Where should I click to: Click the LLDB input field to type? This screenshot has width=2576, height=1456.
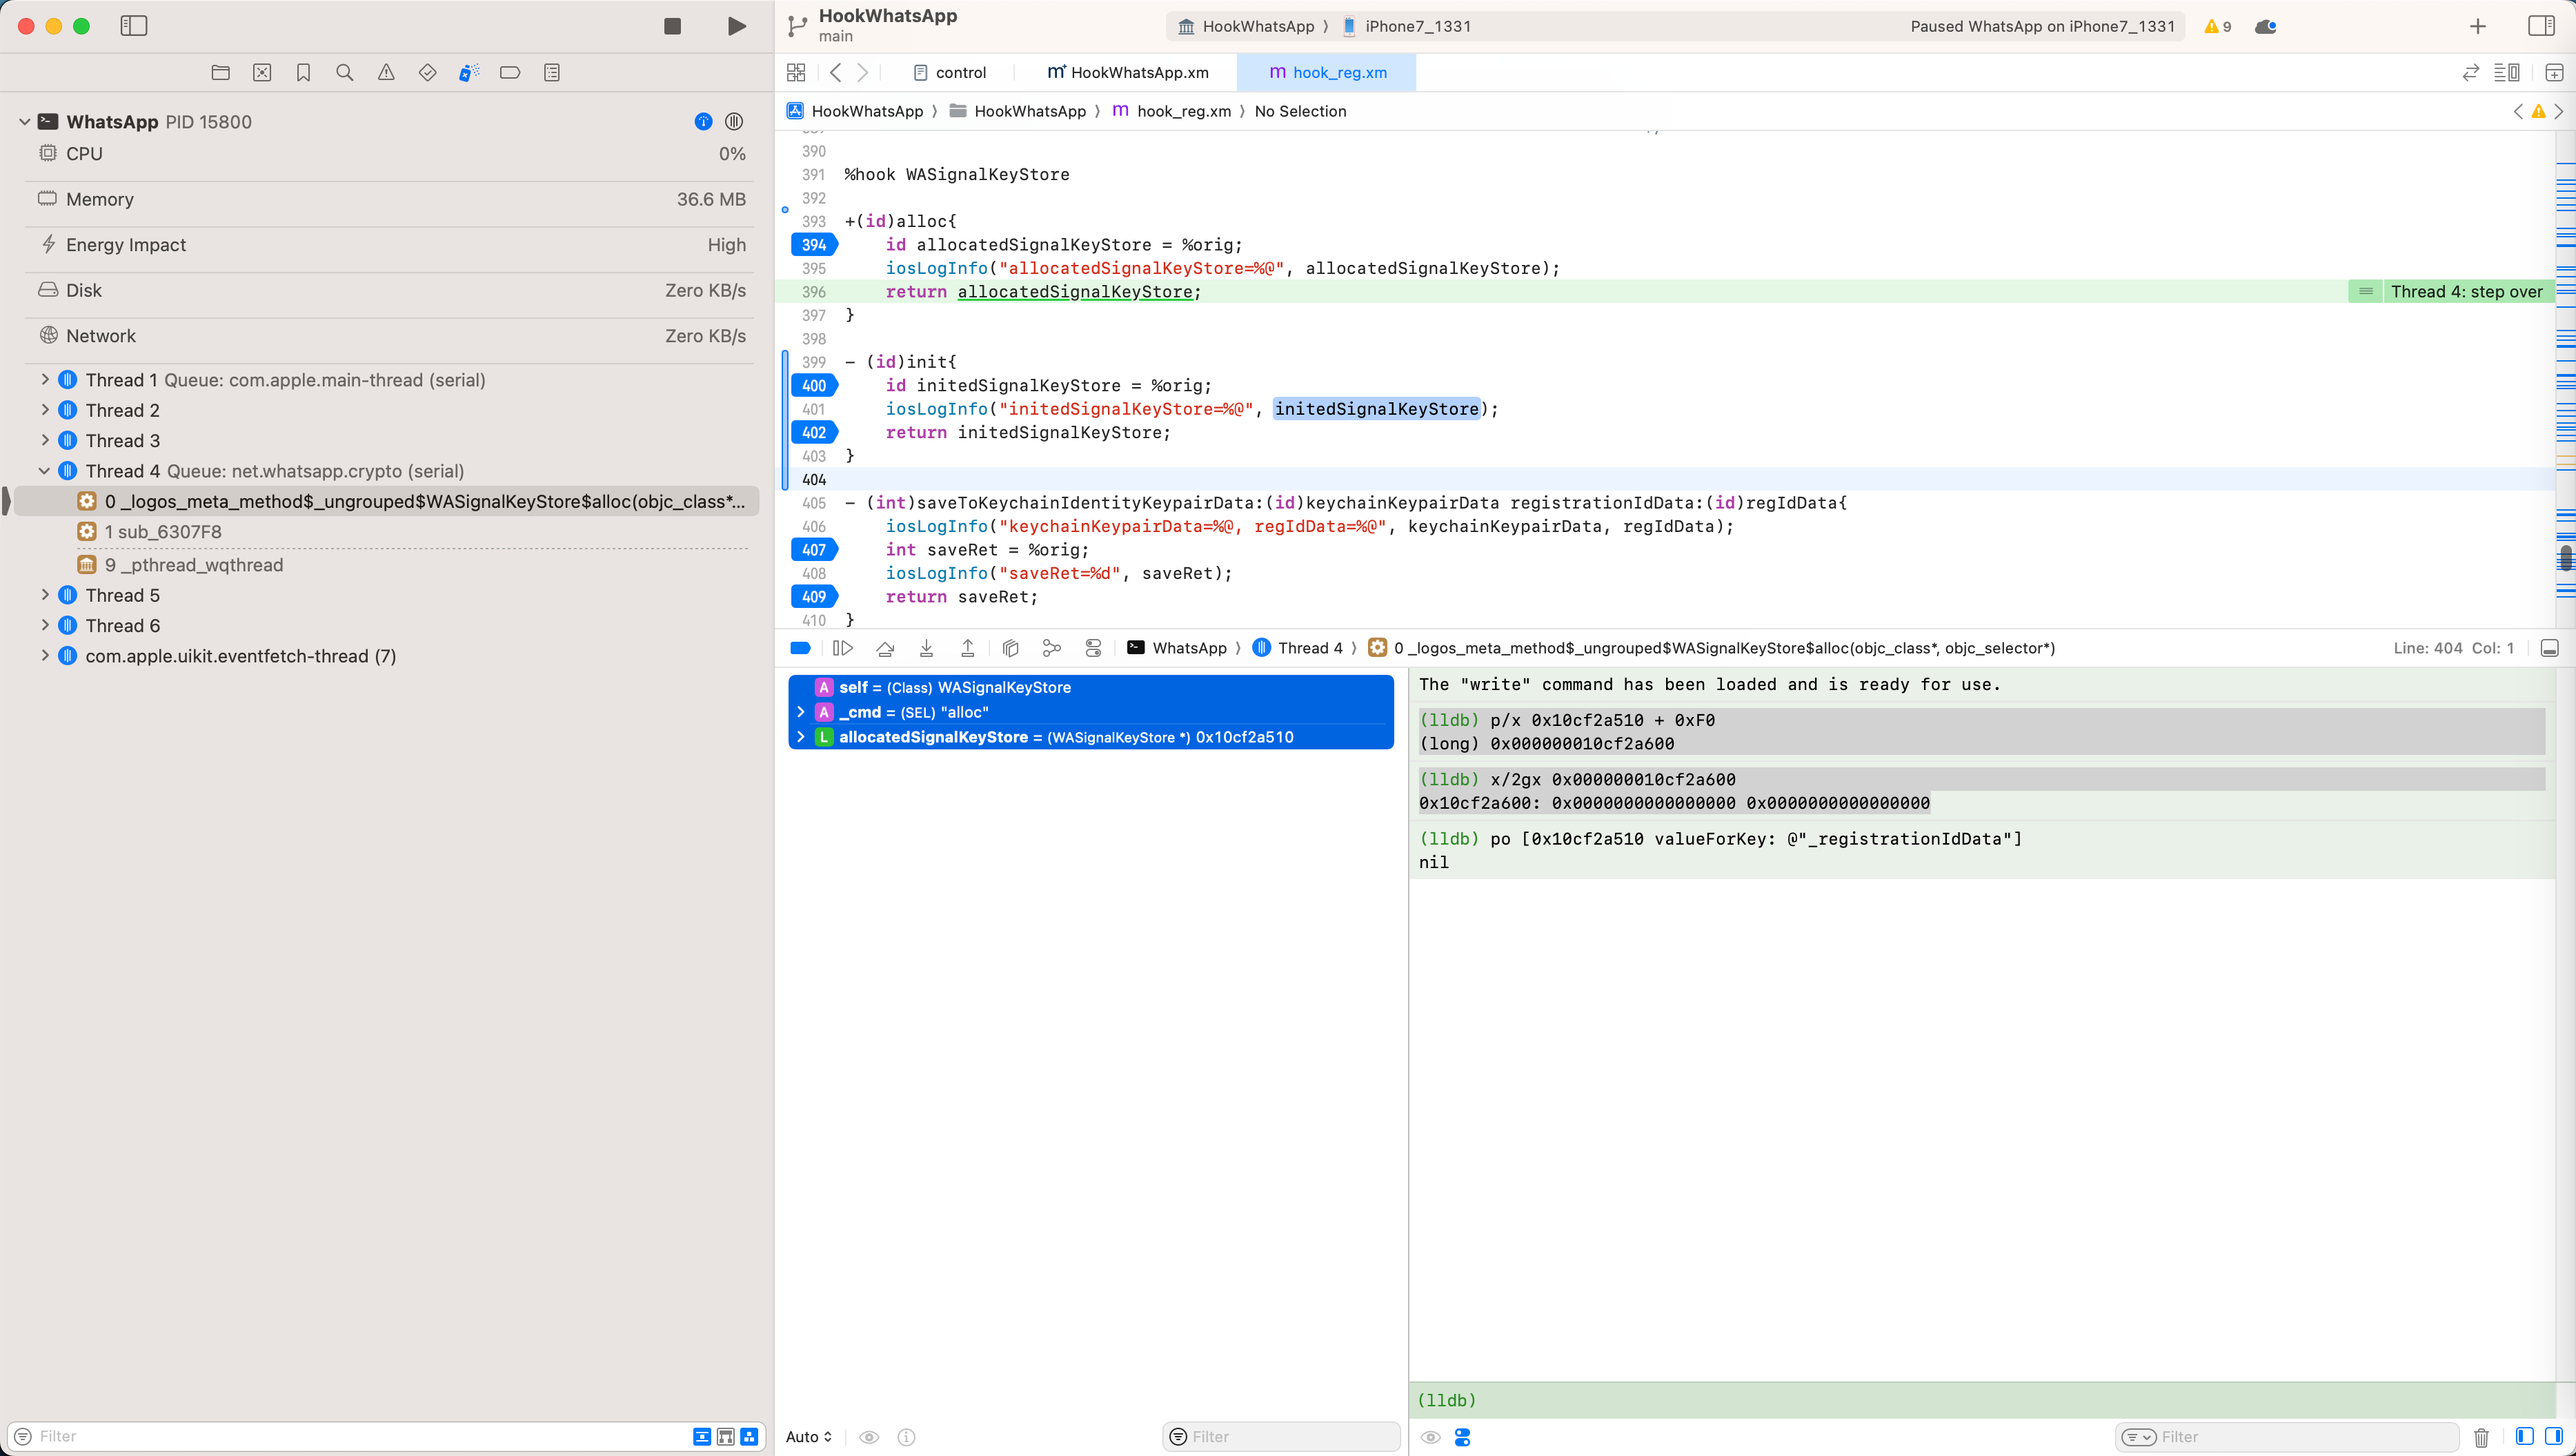click(1981, 1399)
